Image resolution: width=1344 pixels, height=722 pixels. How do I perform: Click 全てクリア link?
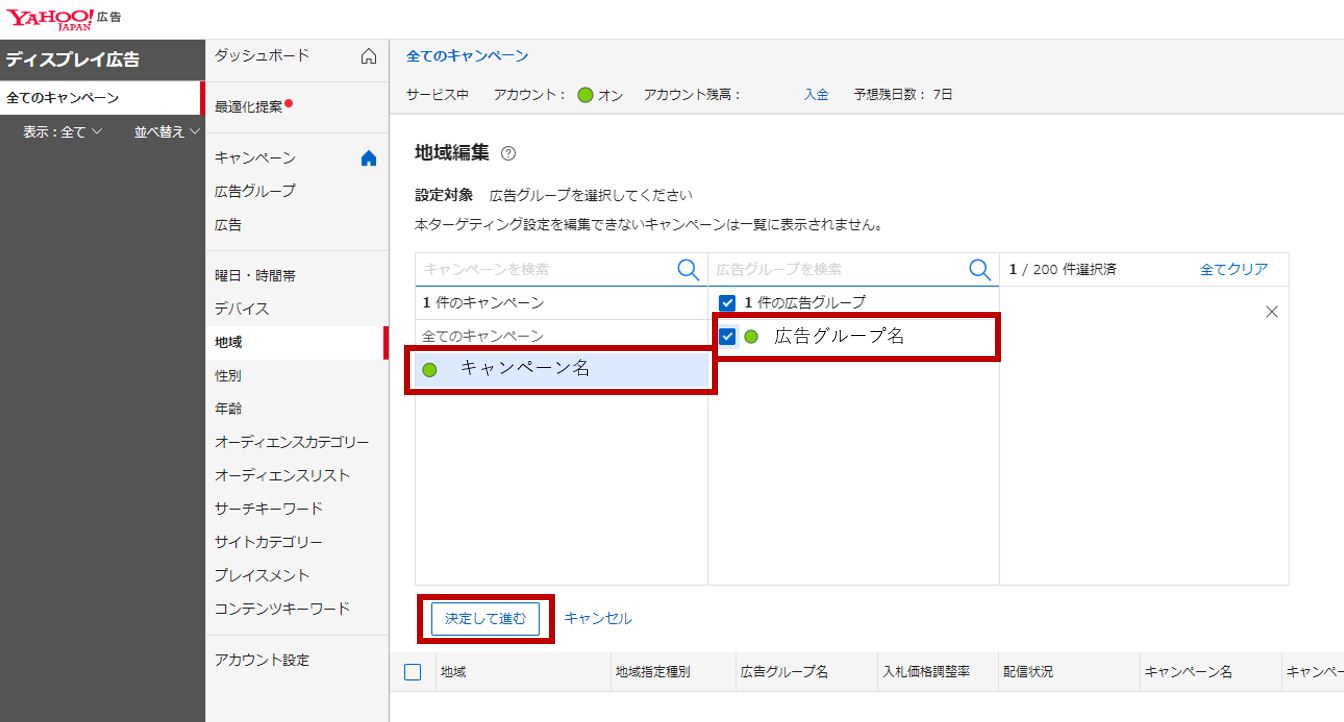click(1234, 269)
